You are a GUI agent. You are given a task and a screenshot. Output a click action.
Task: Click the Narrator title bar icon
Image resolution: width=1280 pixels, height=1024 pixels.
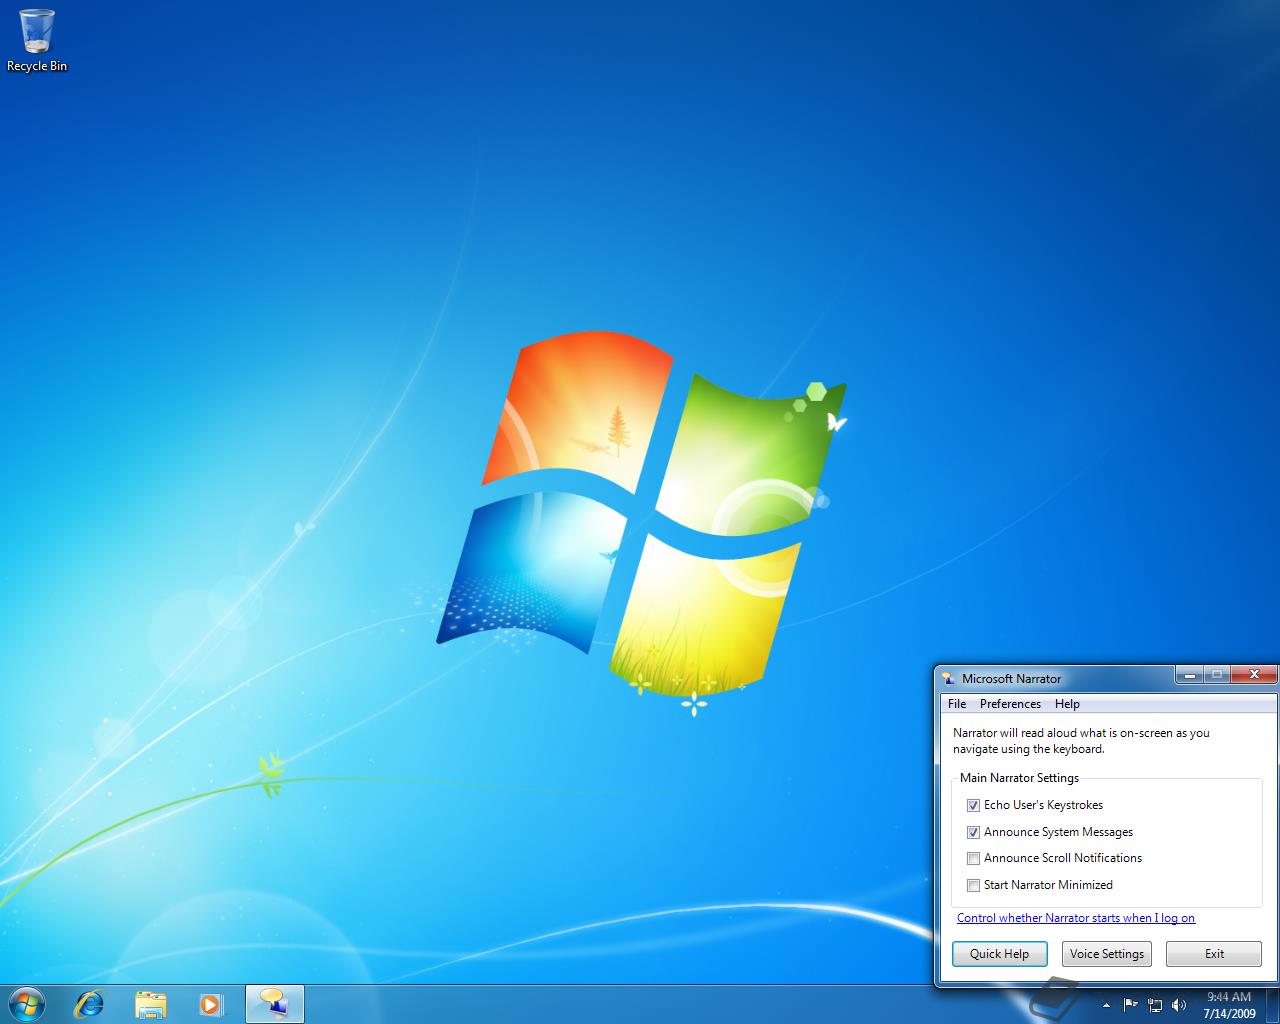tap(948, 678)
